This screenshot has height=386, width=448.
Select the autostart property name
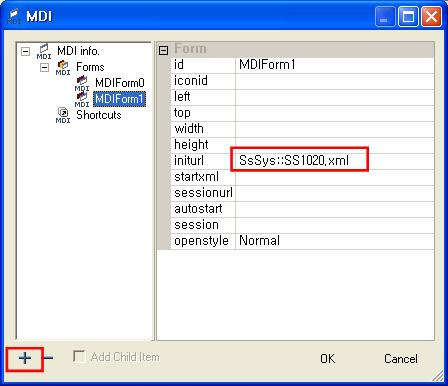coord(203,209)
